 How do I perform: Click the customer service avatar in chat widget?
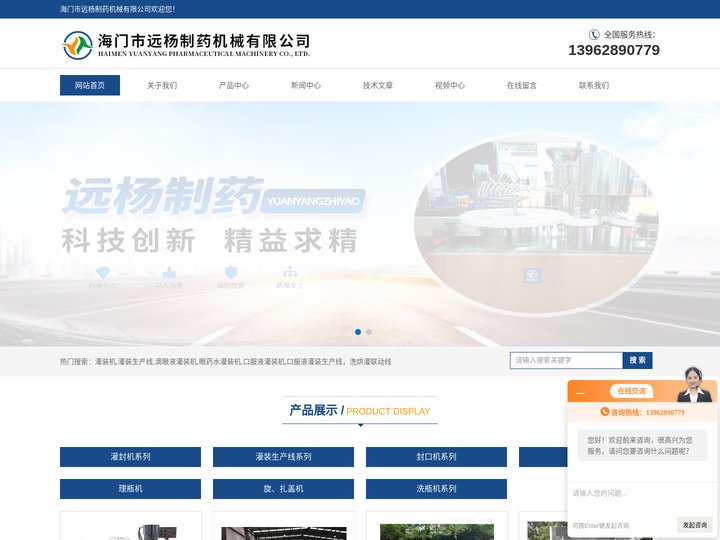click(694, 385)
